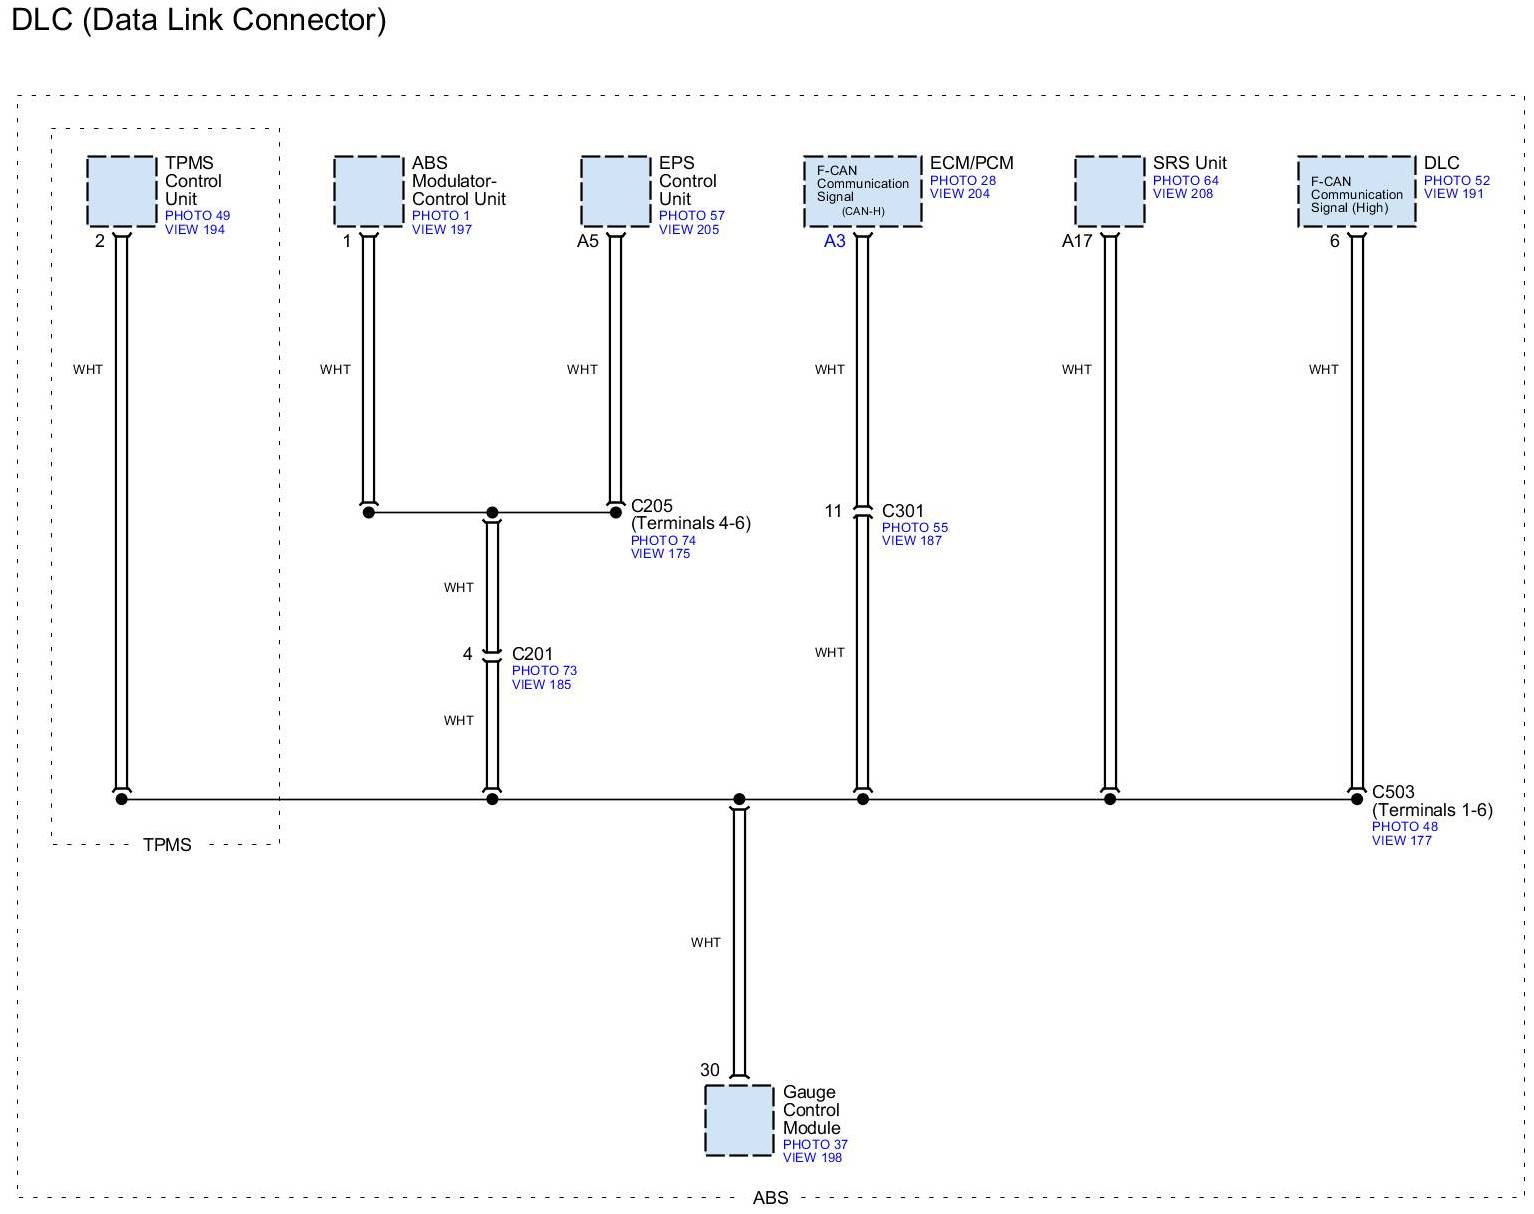Click the Gauge Control Module box
The height and width of the screenshot is (1214, 1534).
pyautogui.click(x=739, y=1120)
